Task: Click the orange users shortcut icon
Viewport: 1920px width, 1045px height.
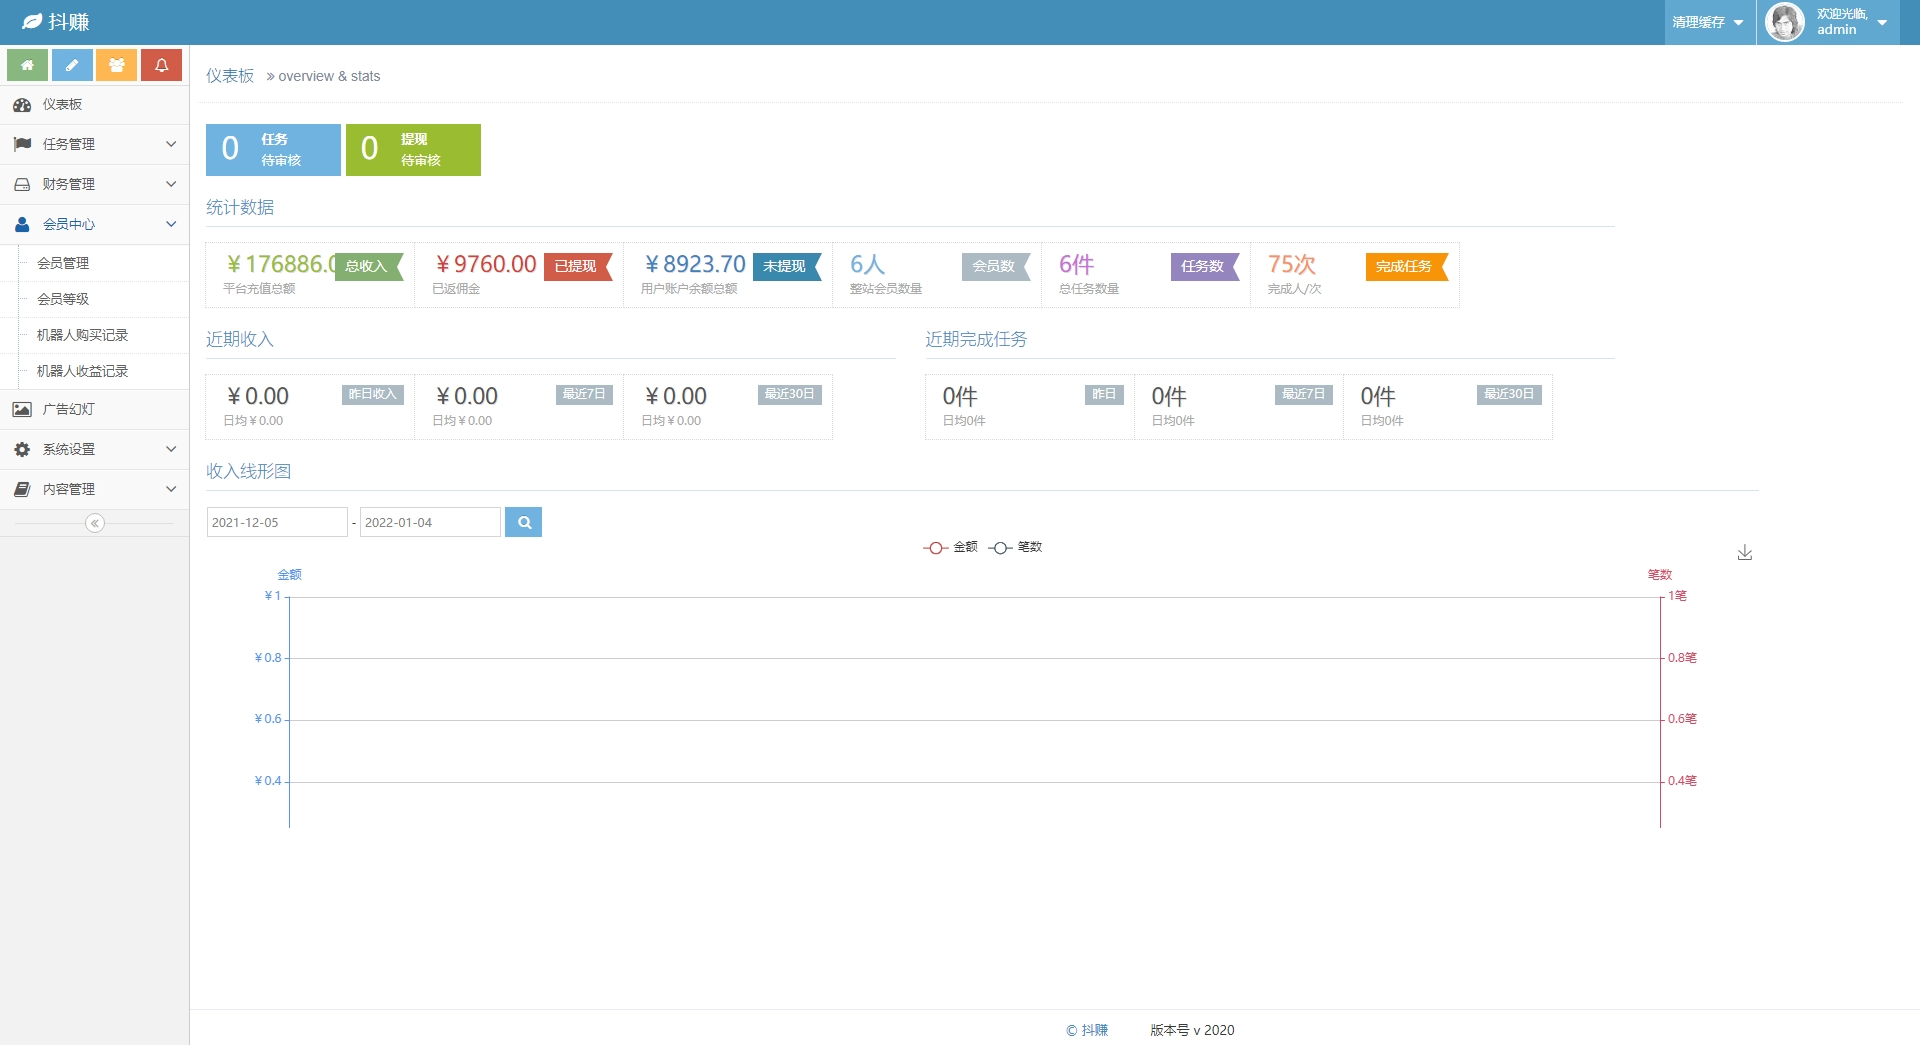Action: pos(117,65)
